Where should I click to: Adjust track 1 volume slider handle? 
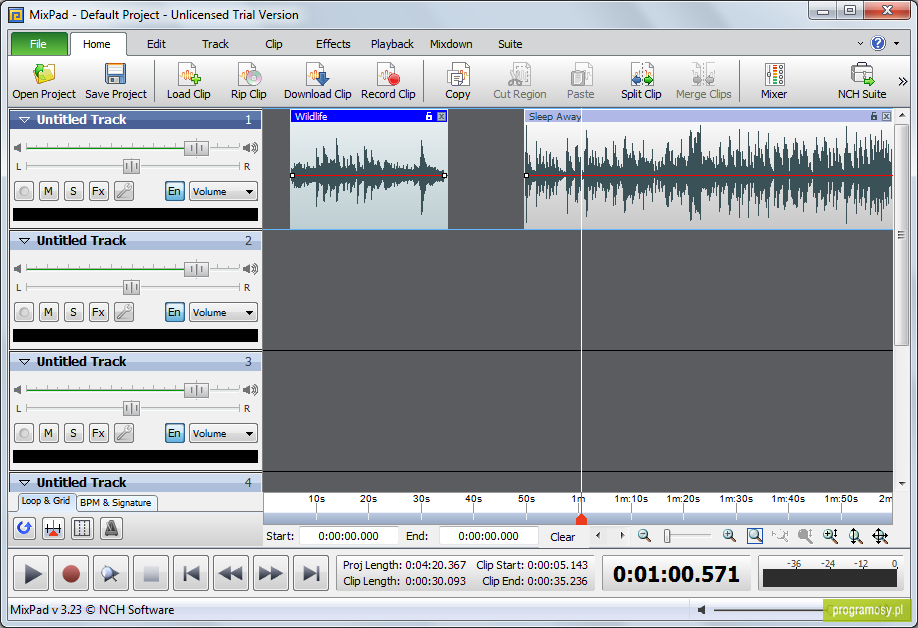[x=196, y=148]
